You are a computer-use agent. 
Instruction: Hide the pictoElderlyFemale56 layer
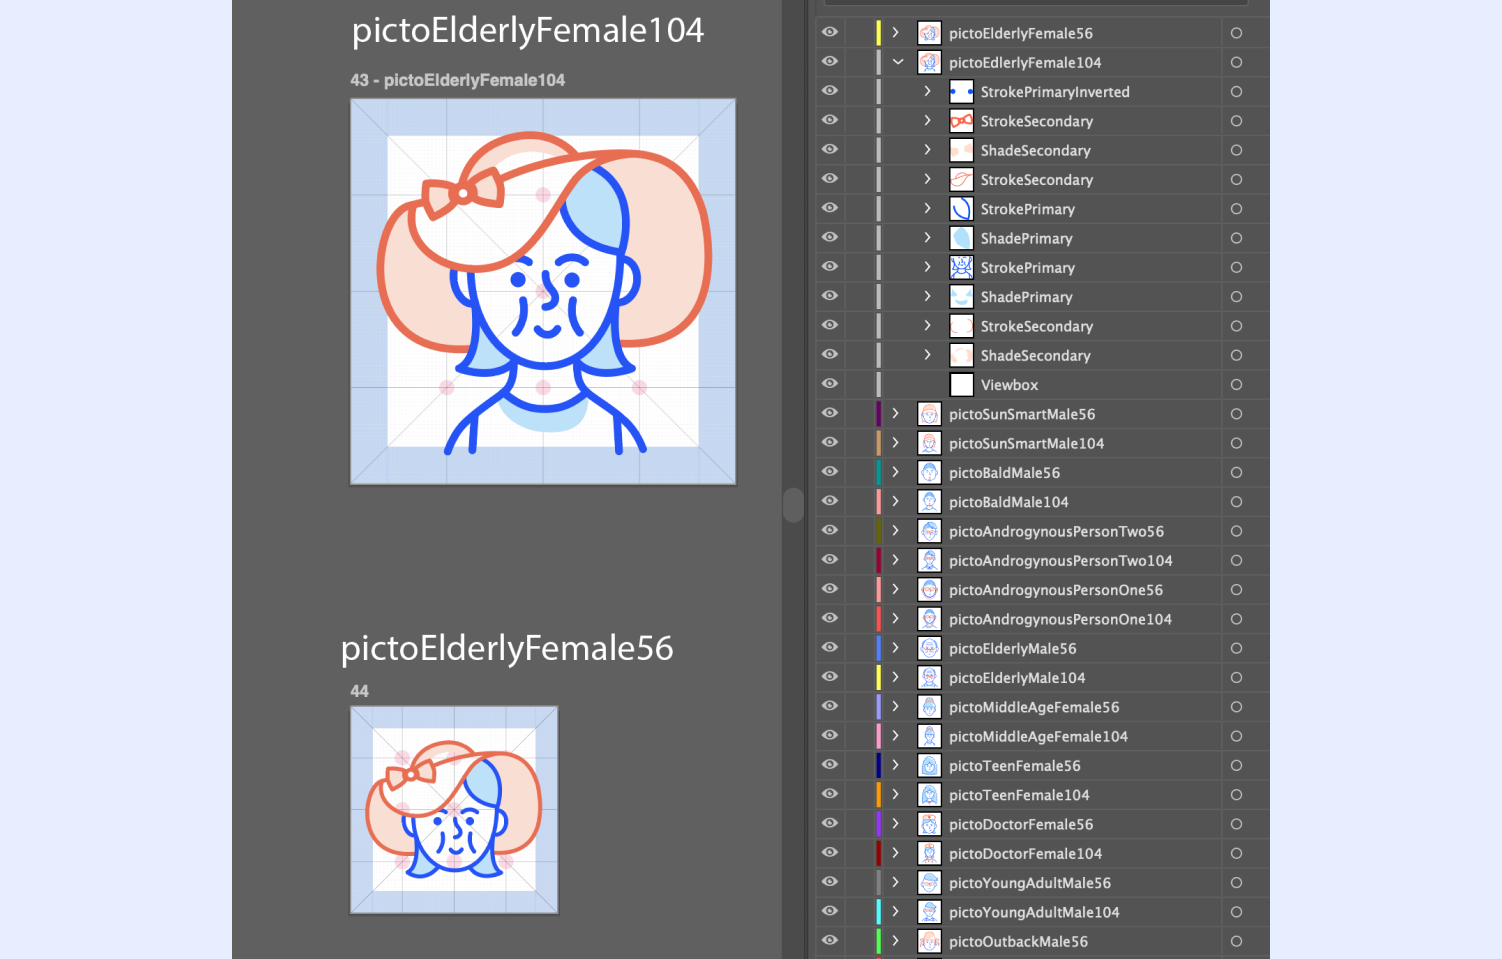(829, 31)
